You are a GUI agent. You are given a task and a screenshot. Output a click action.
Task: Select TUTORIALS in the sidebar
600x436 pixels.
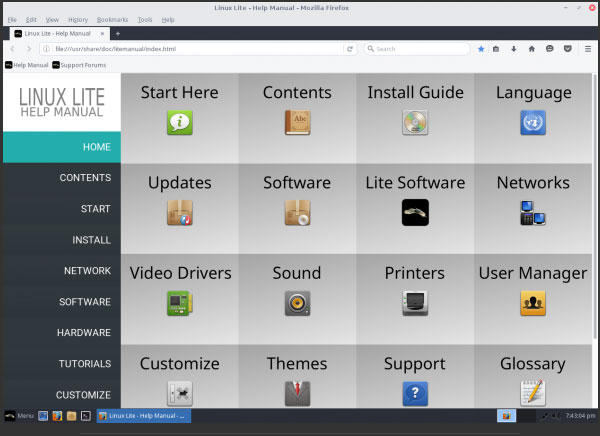tap(62, 364)
